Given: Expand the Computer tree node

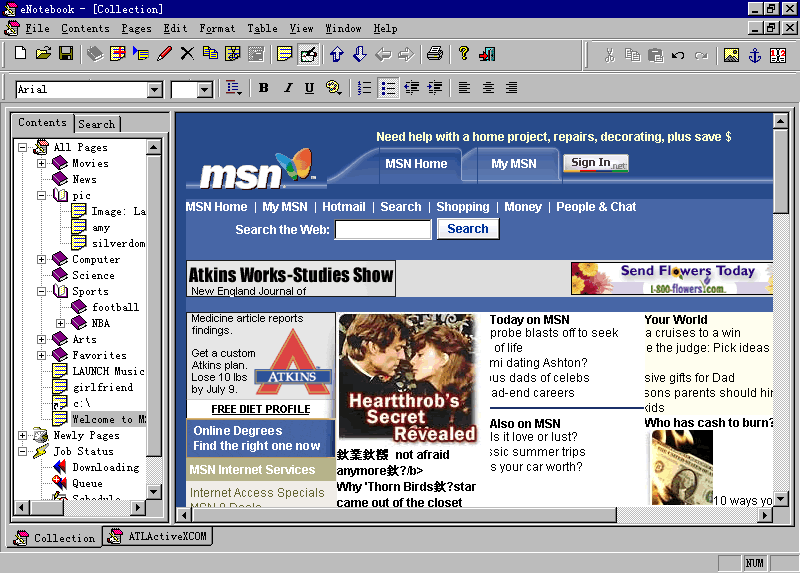Looking at the screenshot, I should click(41, 259).
